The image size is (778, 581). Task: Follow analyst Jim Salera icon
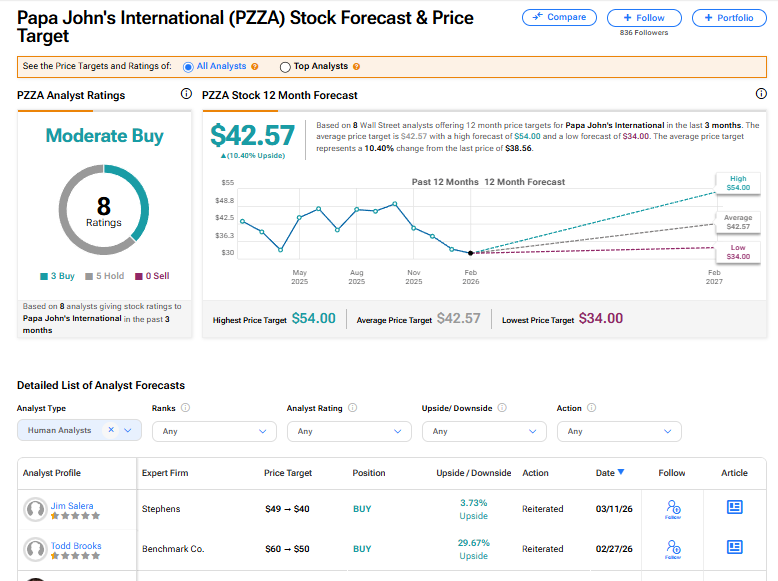click(x=673, y=509)
